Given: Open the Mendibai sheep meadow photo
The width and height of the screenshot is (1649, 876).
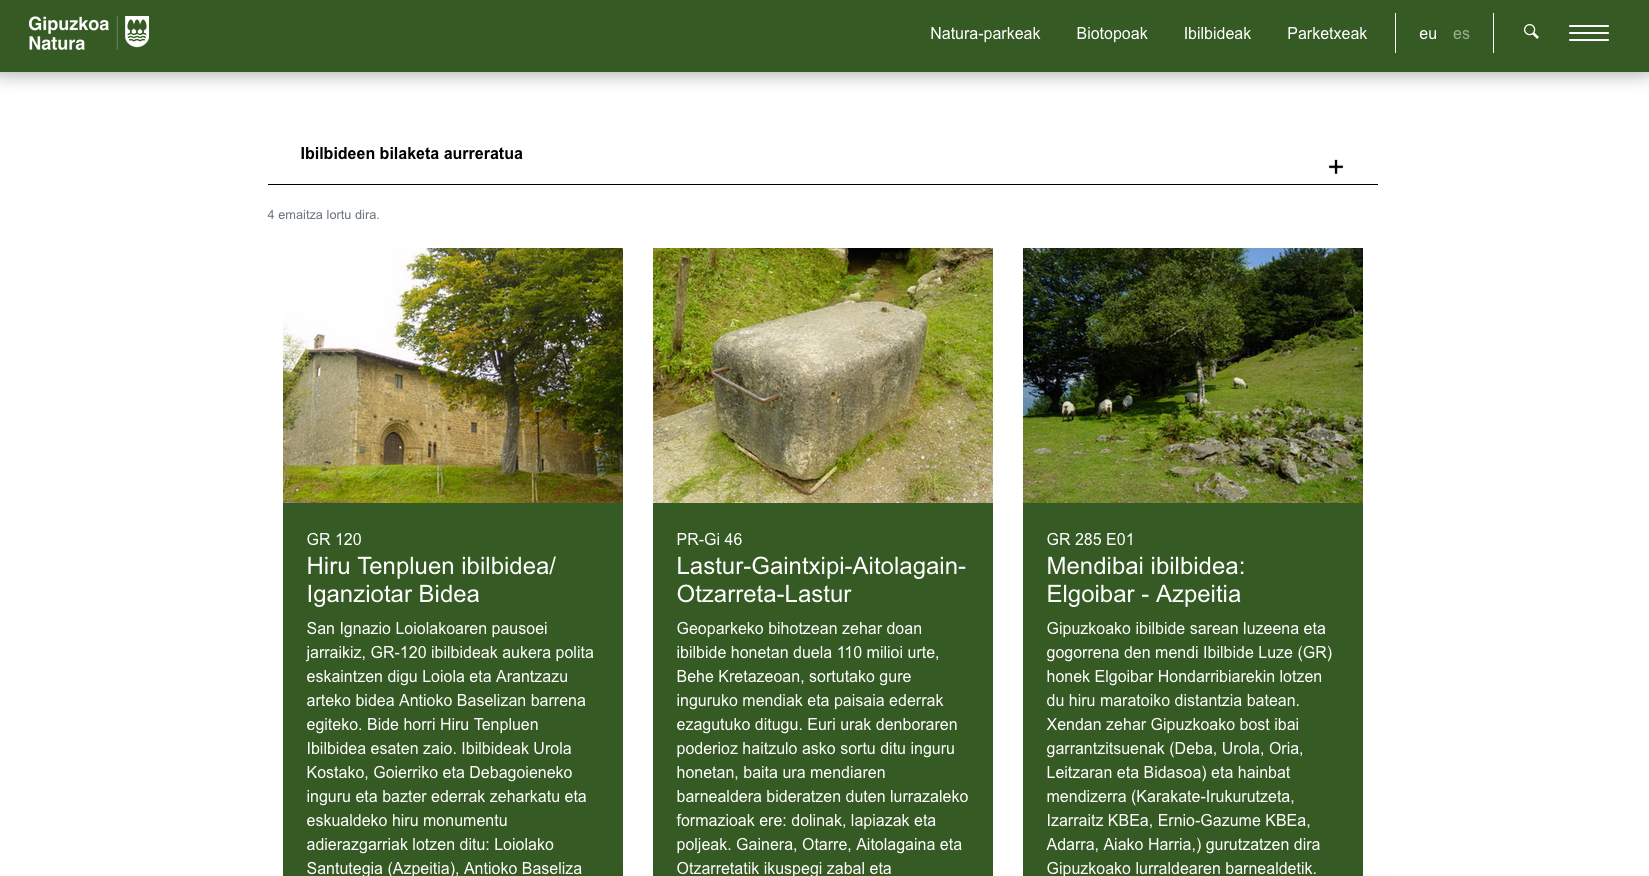Looking at the screenshot, I should click(1193, 375).
